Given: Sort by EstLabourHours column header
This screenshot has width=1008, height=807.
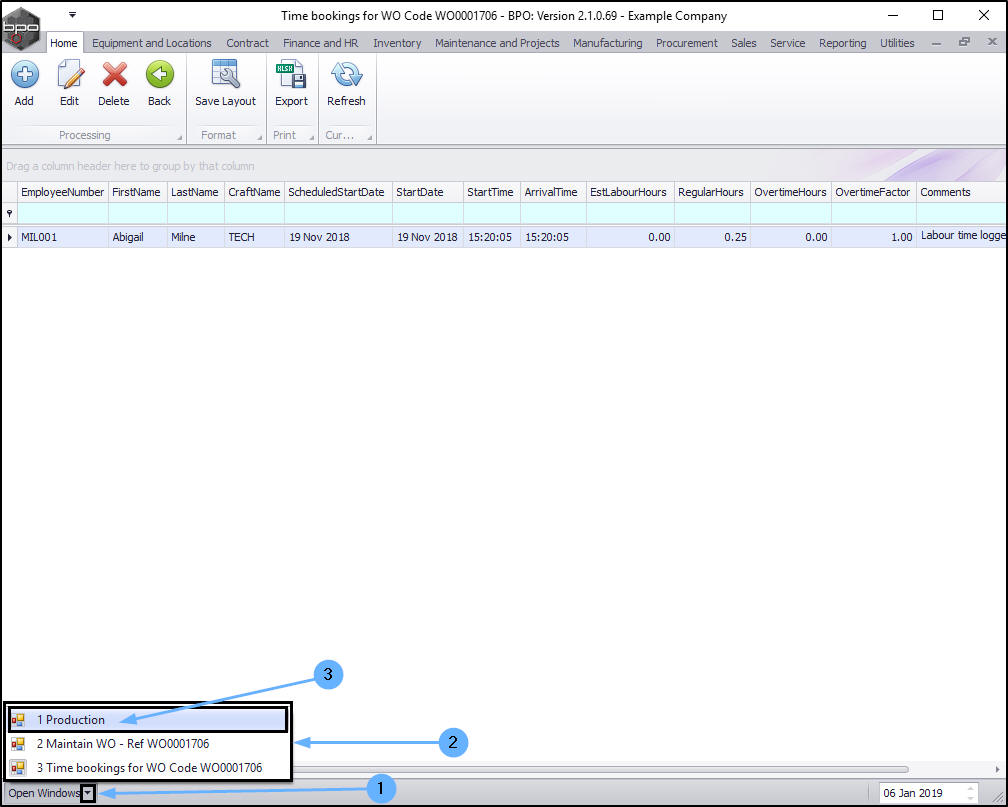Looking at the screenshot, I should pos(630,192).
